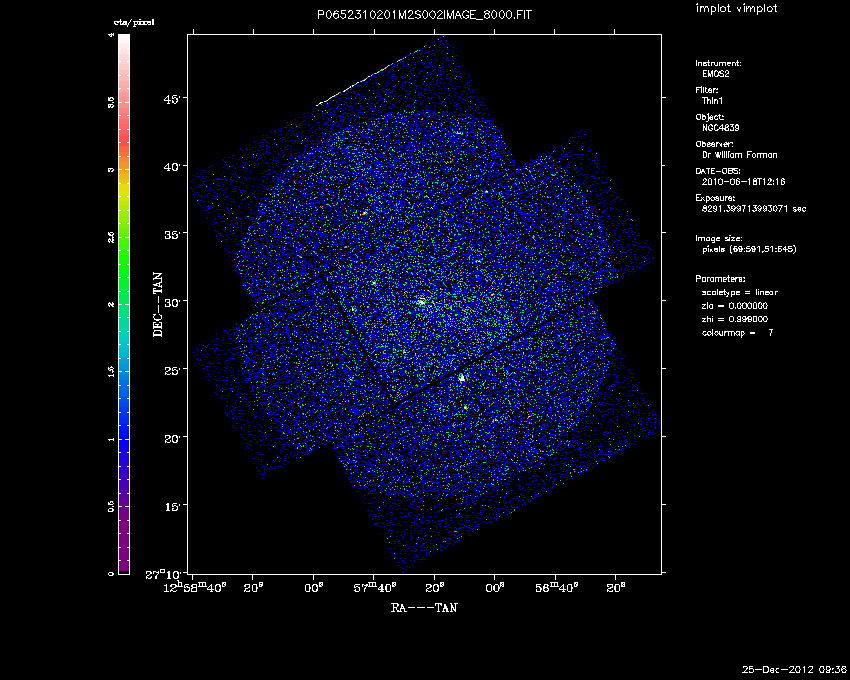This screenshot has width=850, height=680.
Task: Click the bright central source near DEC 30'
Action: (x=421, y=301)
